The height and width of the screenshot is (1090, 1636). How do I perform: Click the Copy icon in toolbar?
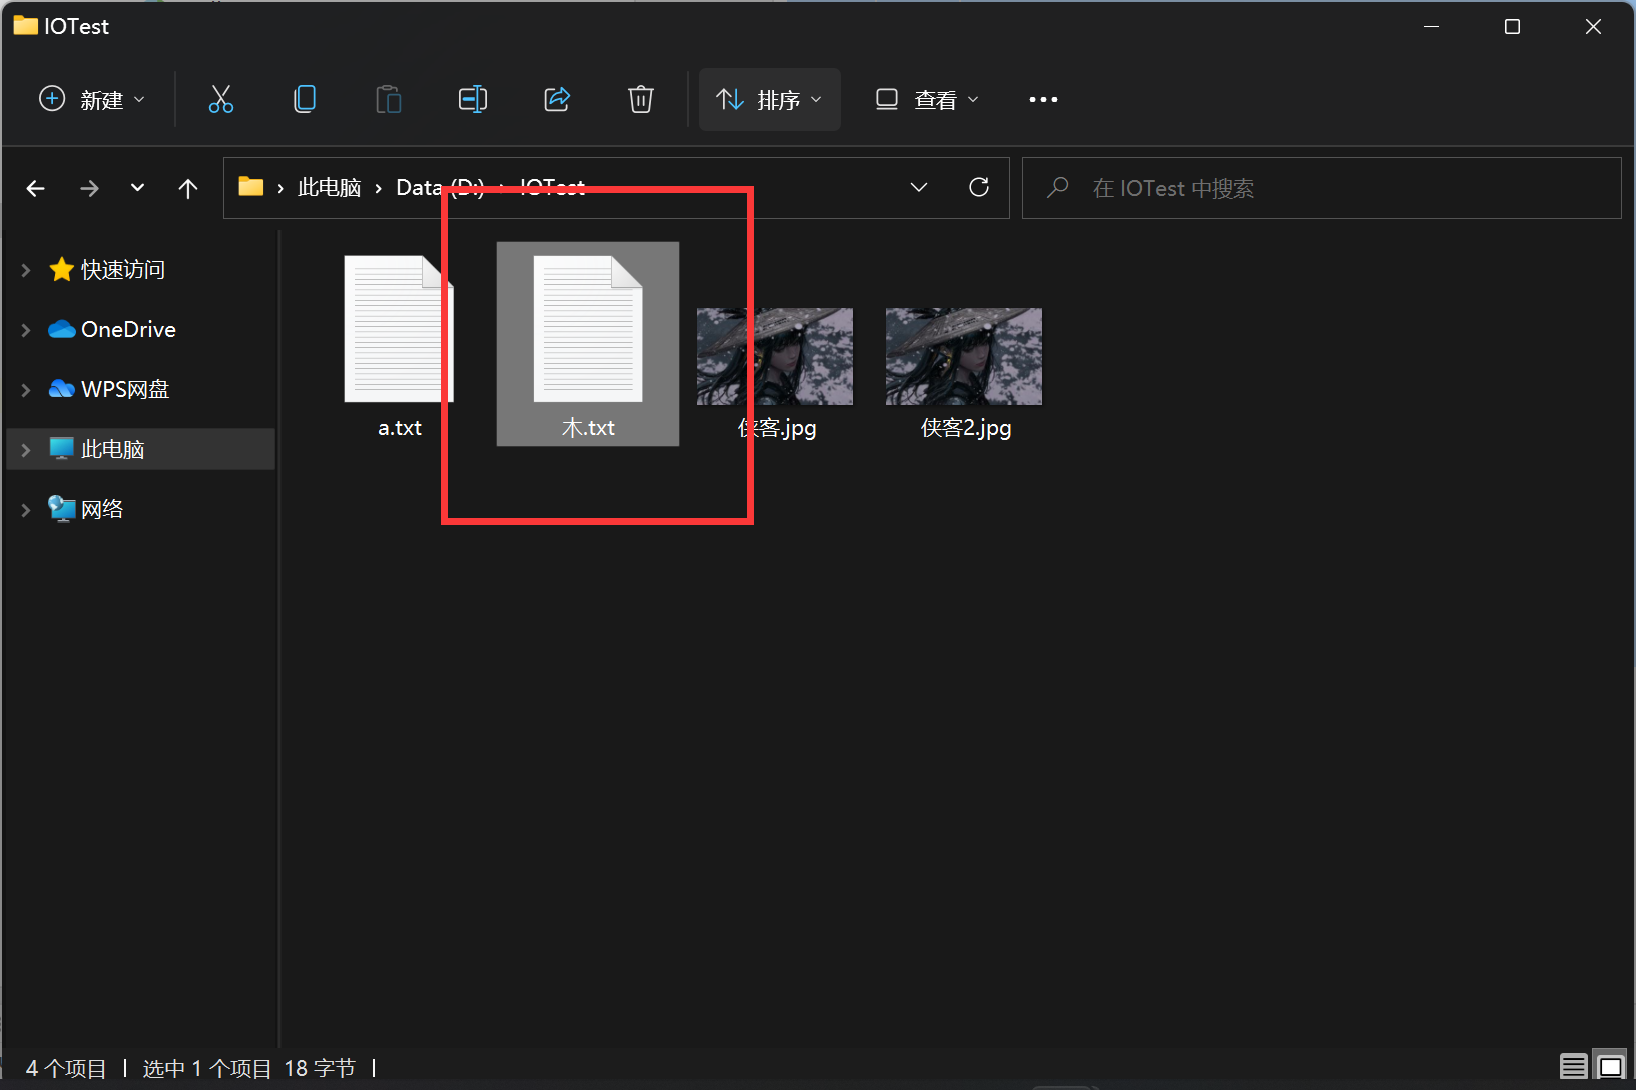[x=305, y=99]
